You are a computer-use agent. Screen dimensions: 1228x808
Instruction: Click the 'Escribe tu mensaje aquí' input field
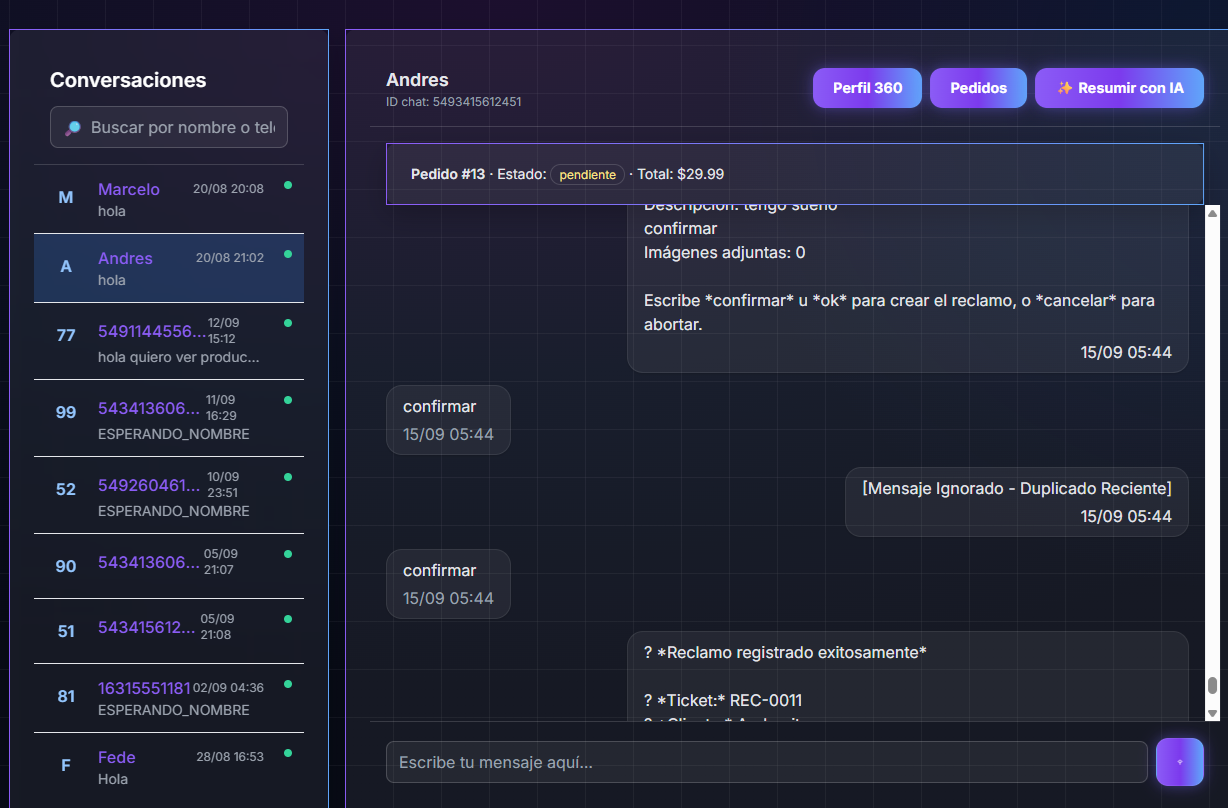(766, 762)
